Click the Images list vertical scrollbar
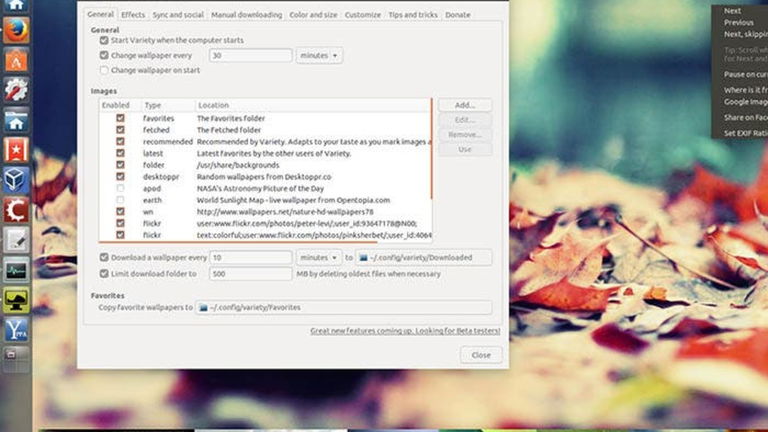The height and width of the screenshot is (432, 768). [x=432, y=170]
